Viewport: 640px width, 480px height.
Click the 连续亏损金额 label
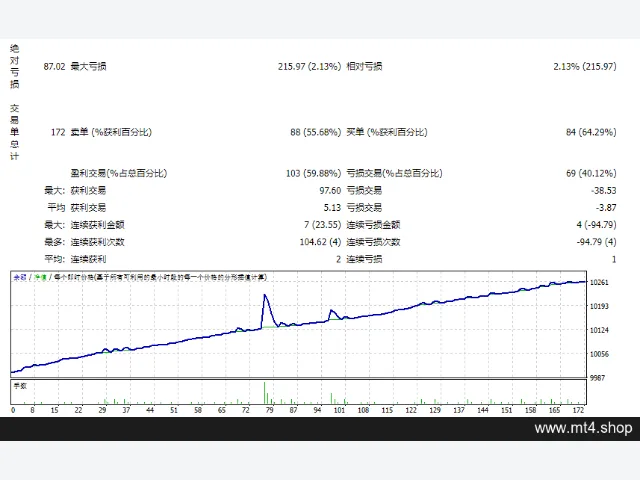click(x=373, y=225)
